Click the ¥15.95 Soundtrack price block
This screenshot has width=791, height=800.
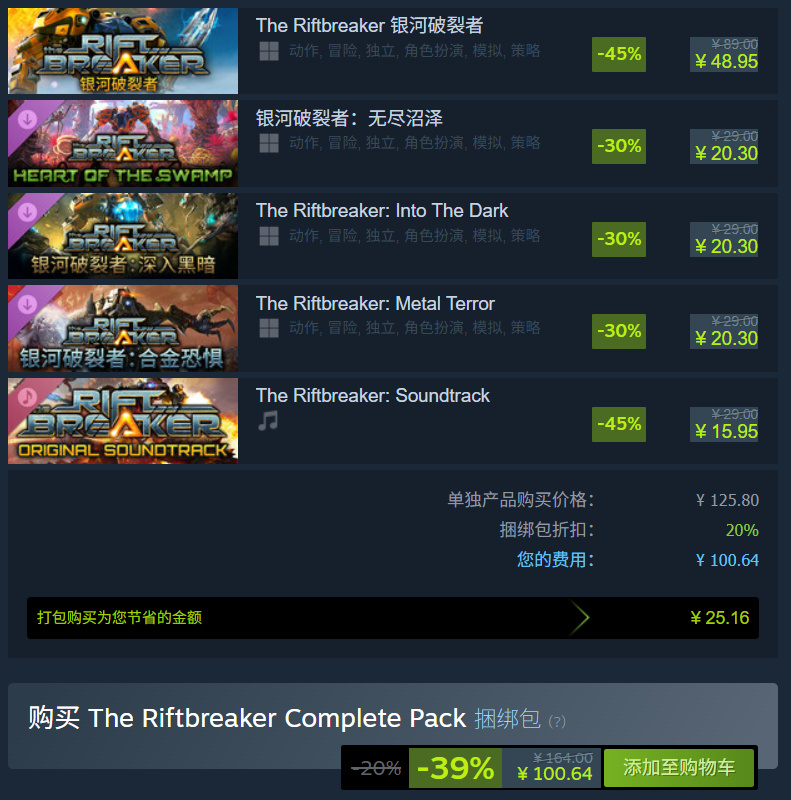[724, 424]
